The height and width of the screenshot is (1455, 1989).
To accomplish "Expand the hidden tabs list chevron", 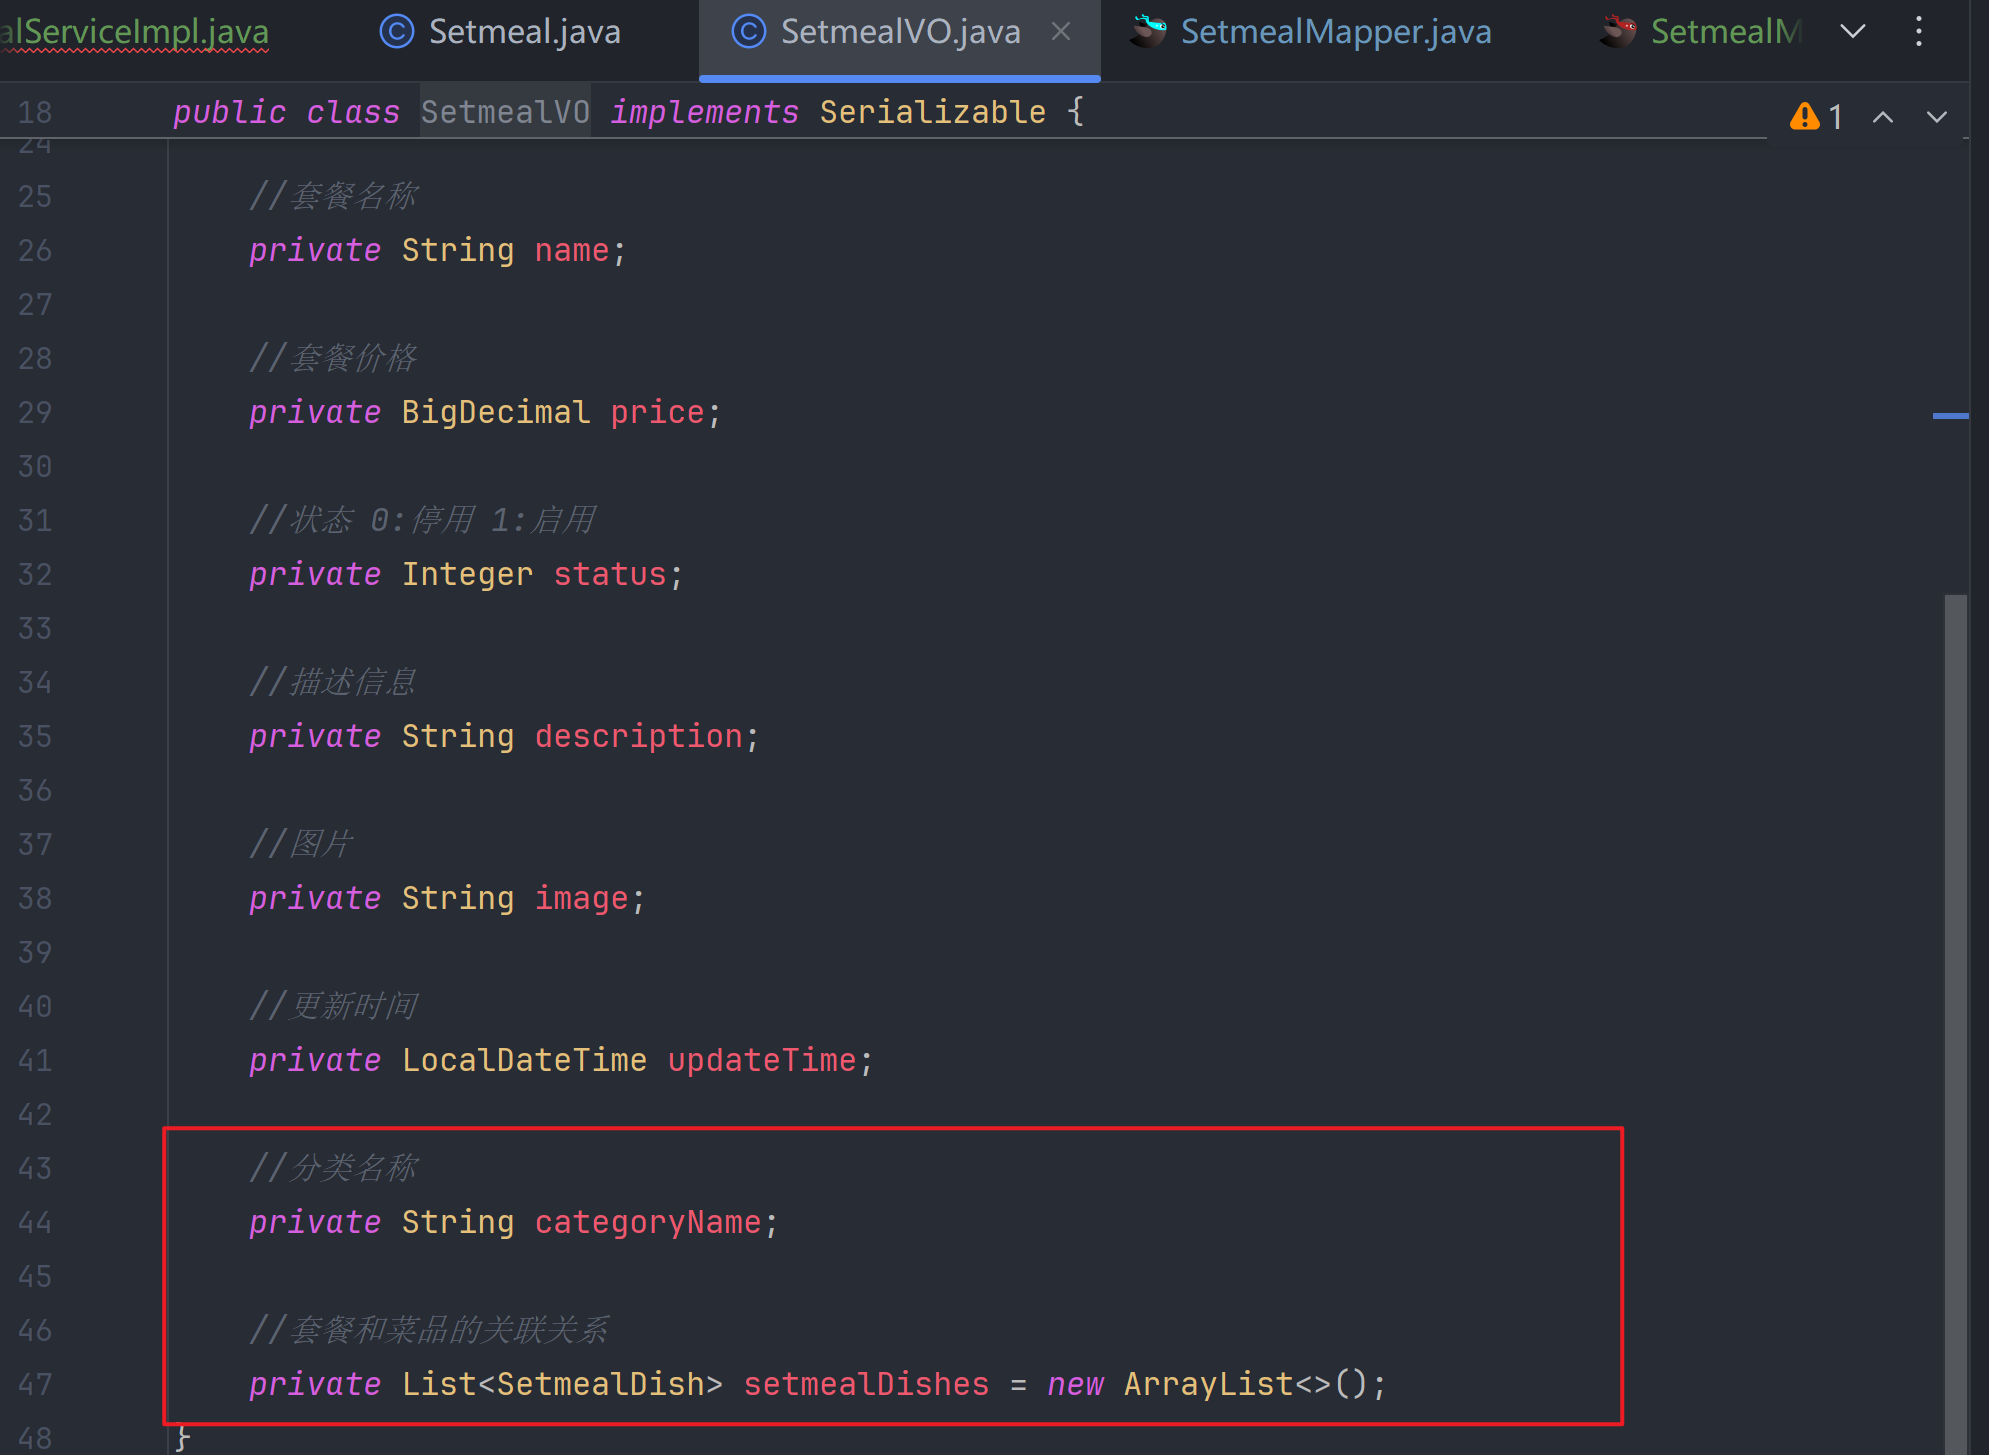I will [x=1852, y=32].
